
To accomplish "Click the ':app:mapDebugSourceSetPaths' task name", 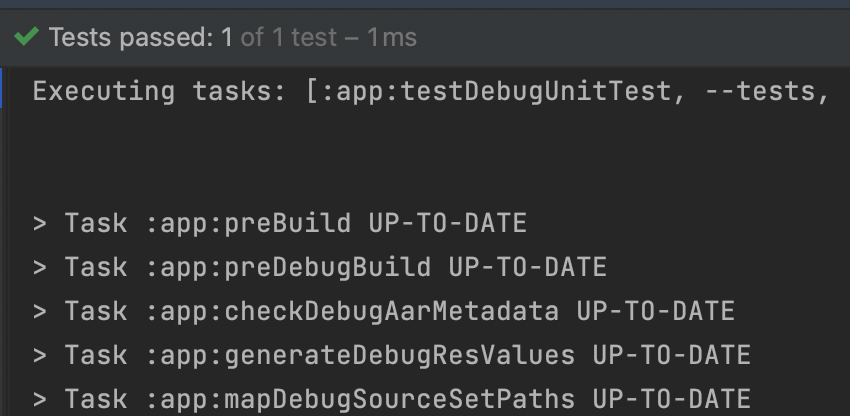I will 360,399.
